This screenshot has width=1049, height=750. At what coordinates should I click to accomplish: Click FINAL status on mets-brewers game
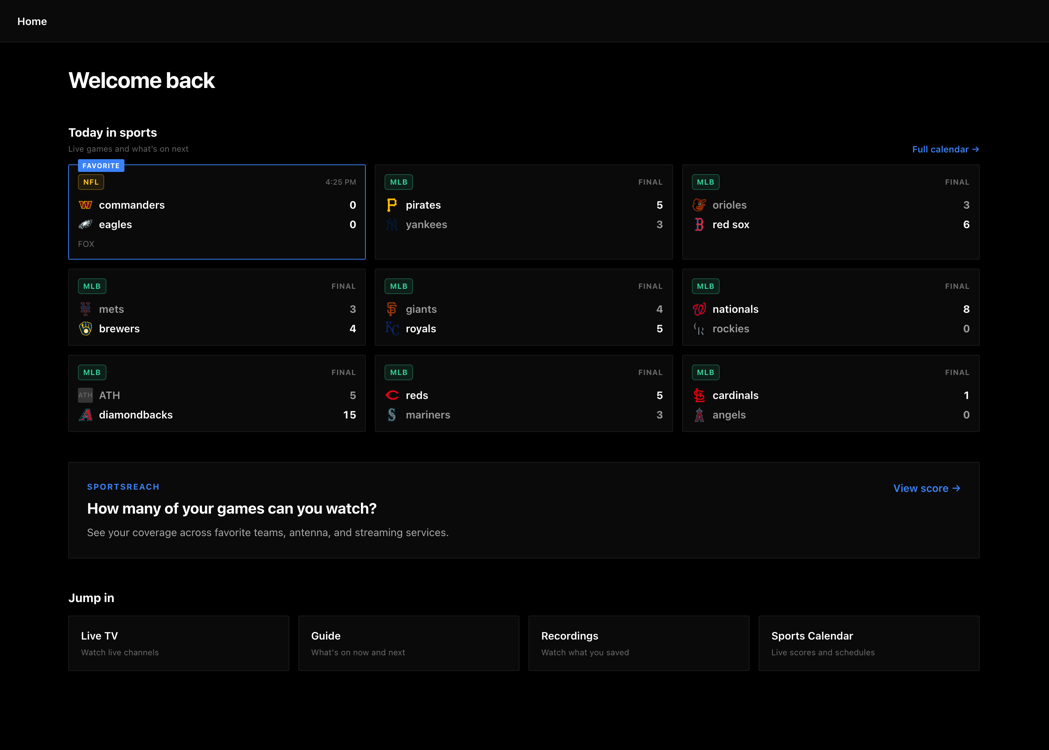click(344, 286)
